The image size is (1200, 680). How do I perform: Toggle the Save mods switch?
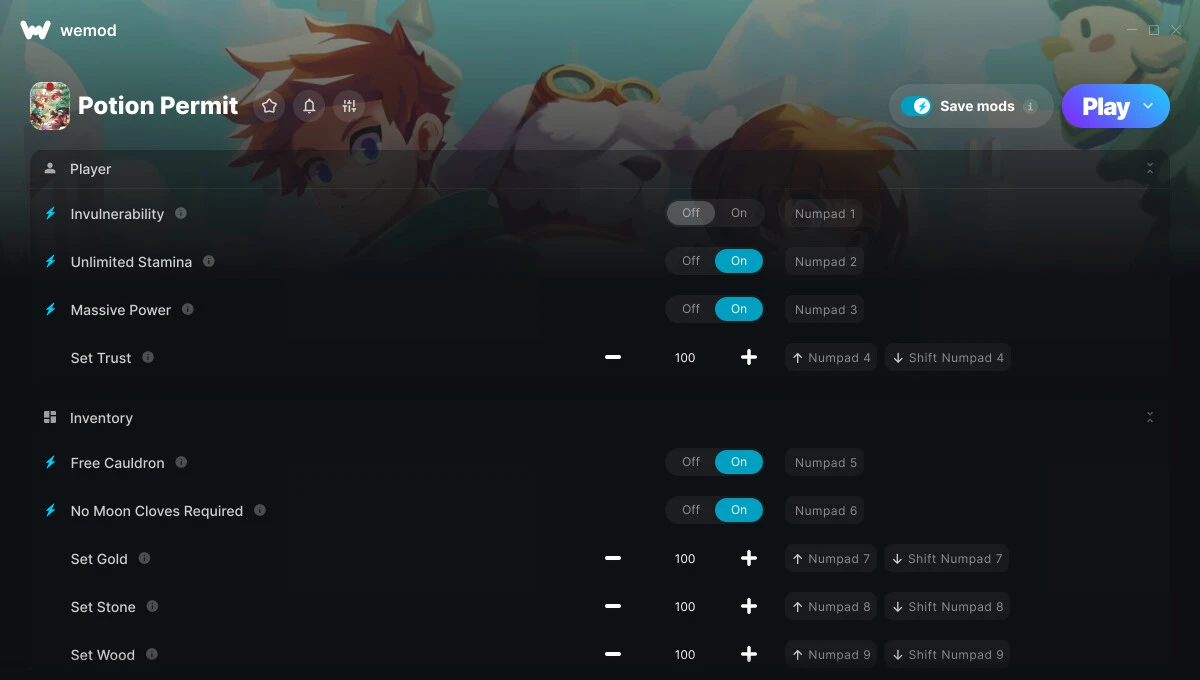(x=916, y=106)
